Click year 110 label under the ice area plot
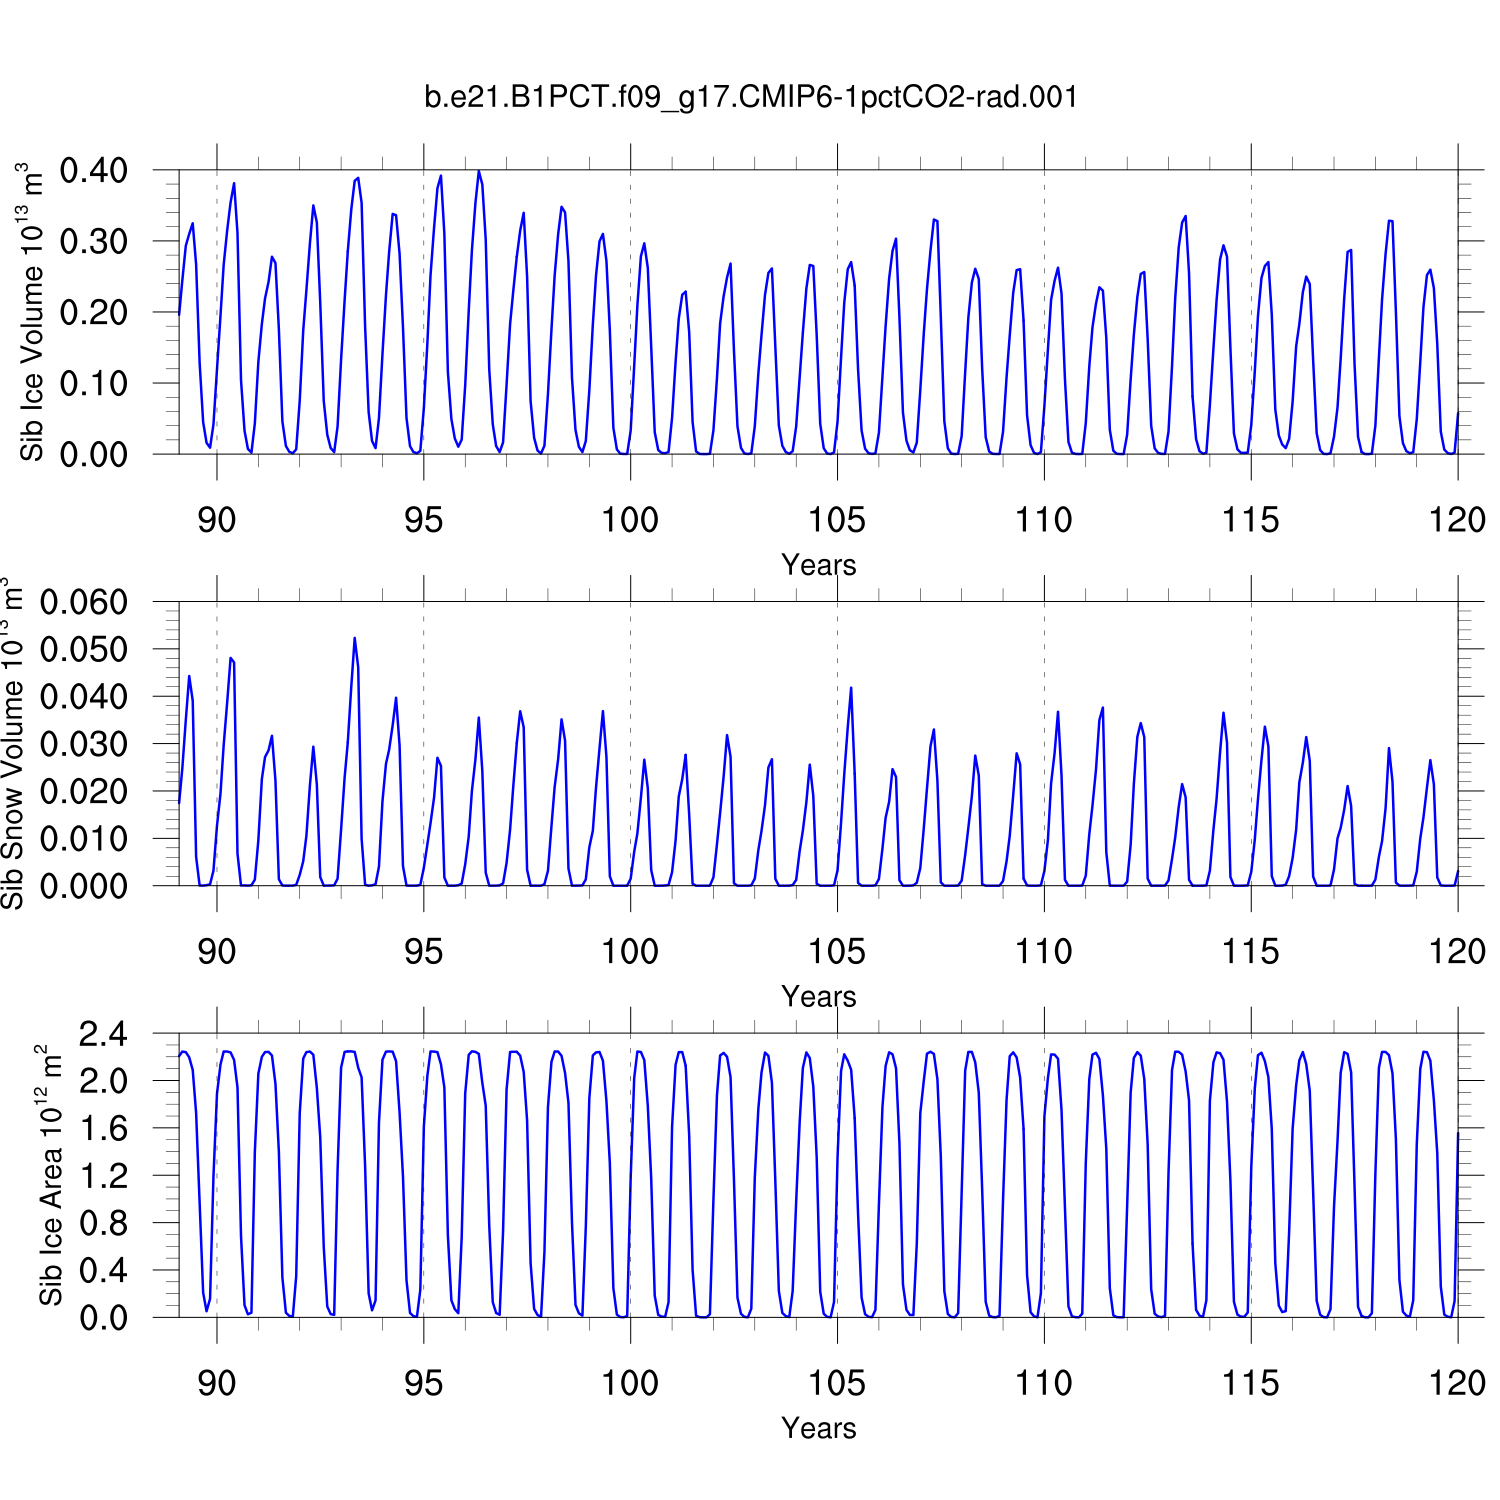Screen dimensions: 1500x1500 tap(1044, 1383)
